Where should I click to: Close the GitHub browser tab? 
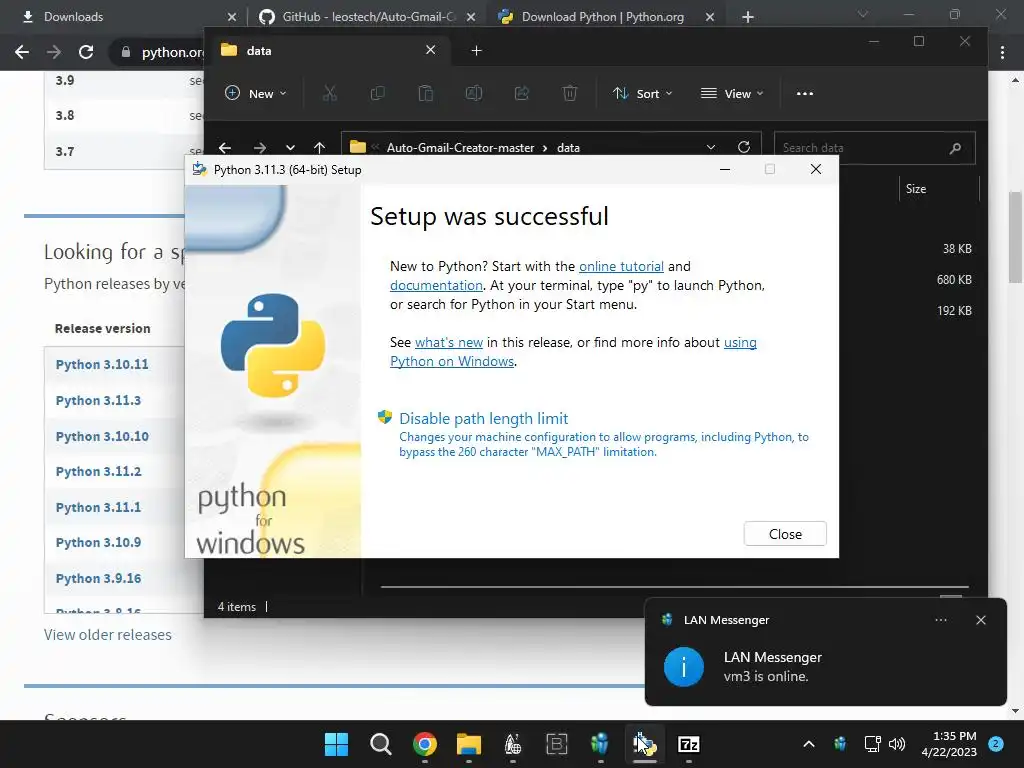pyautogui.click(x=471, y=17)
